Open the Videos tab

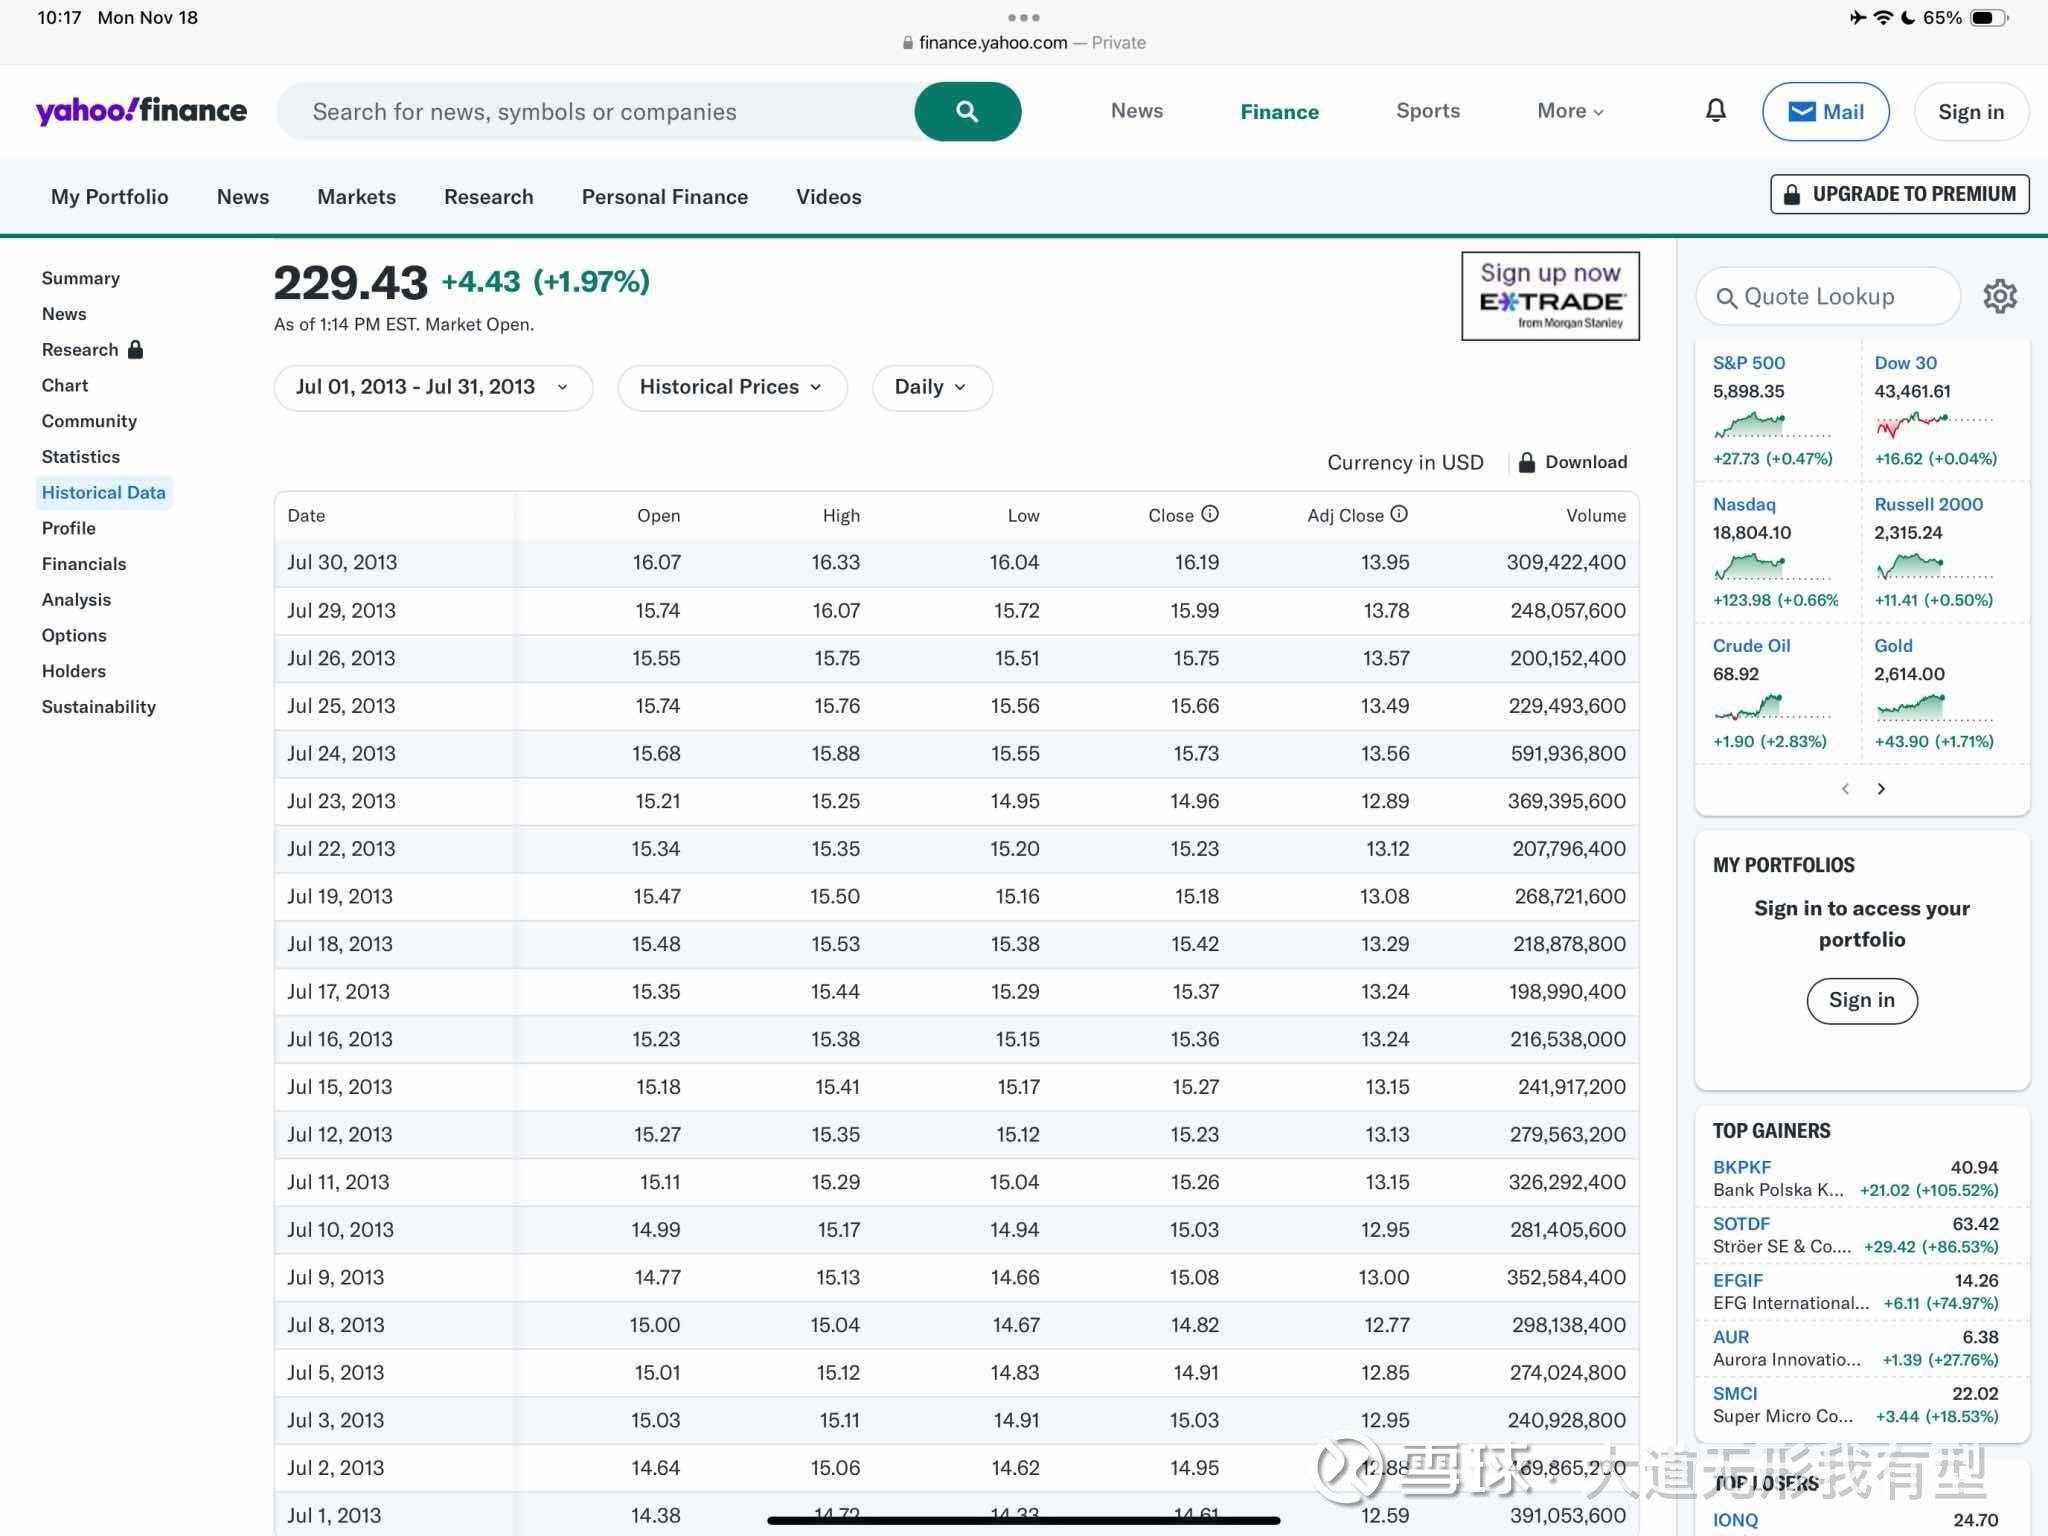829,197
